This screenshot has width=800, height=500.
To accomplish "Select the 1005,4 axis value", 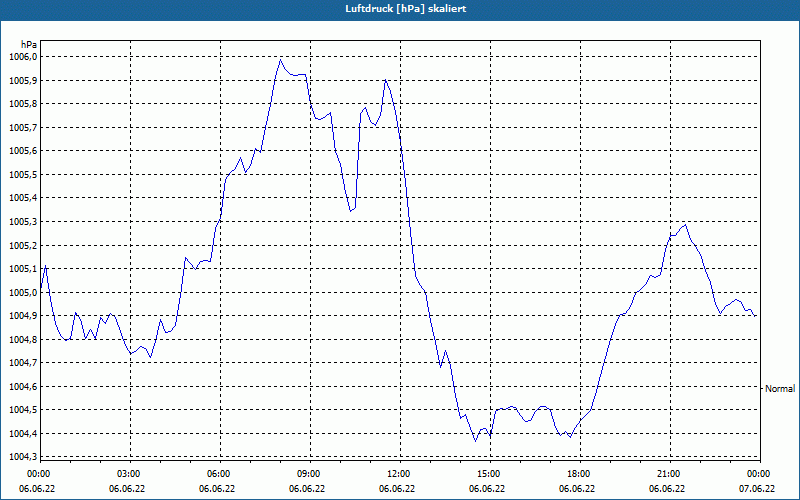I will 23,198.
